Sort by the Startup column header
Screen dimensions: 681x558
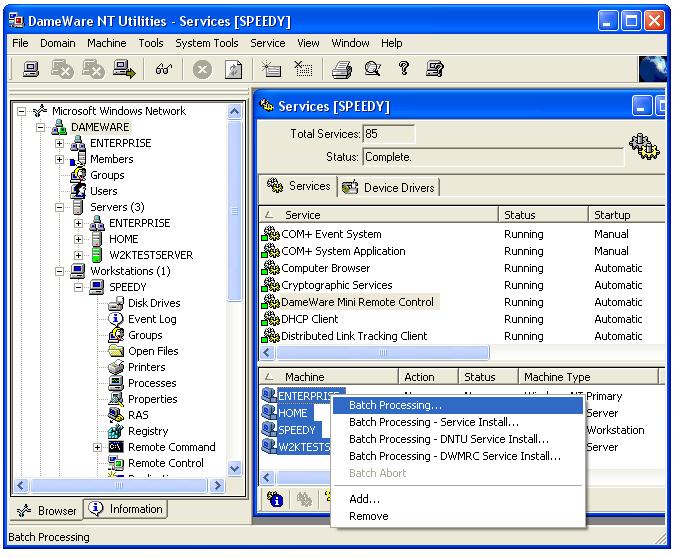pyautogui.click(x=626, y=215)
